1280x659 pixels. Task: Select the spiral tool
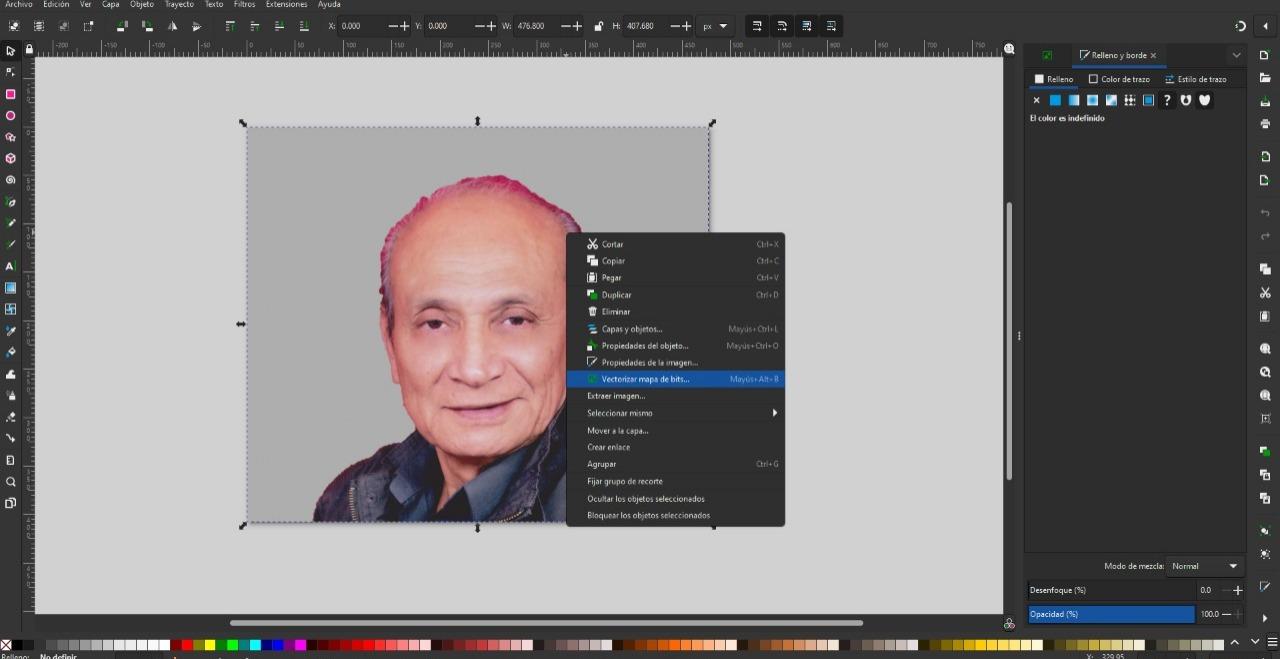click(11, 180)
